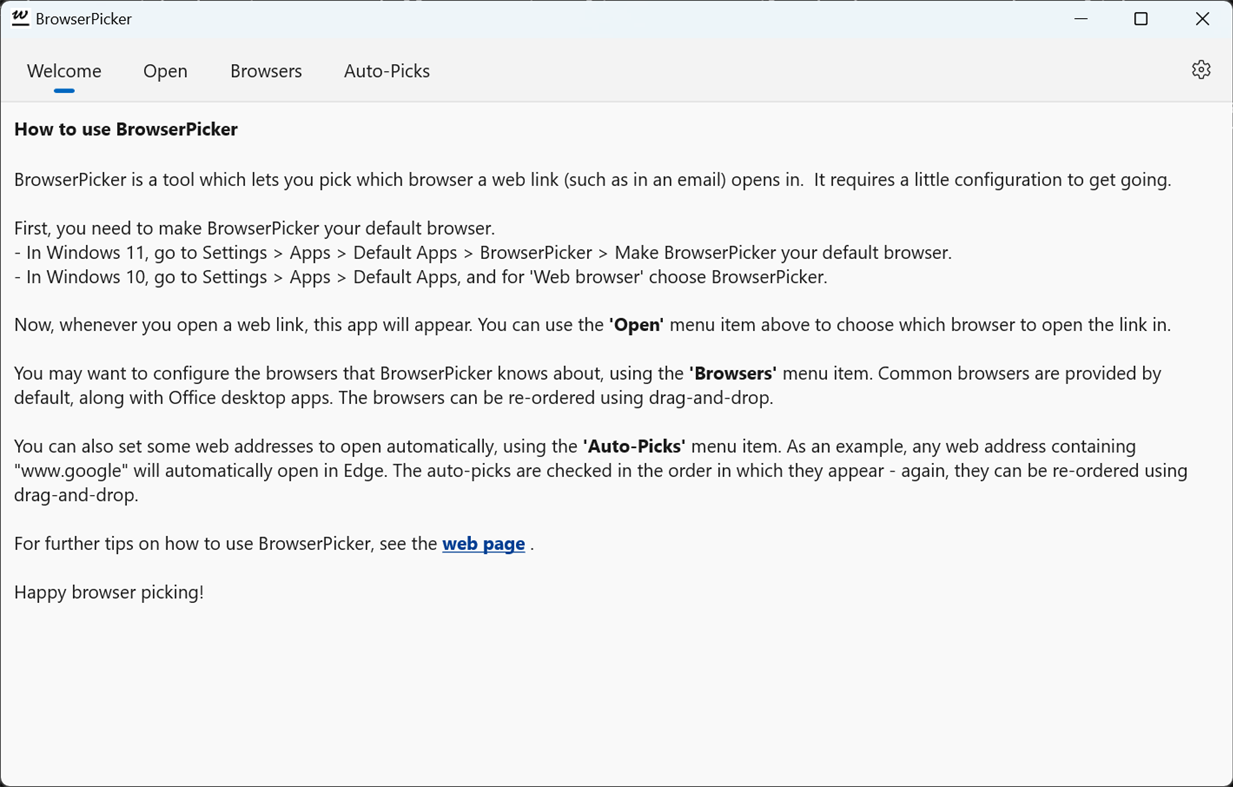
Task: Select the Welcome tab
Action: tap(64, 71)
